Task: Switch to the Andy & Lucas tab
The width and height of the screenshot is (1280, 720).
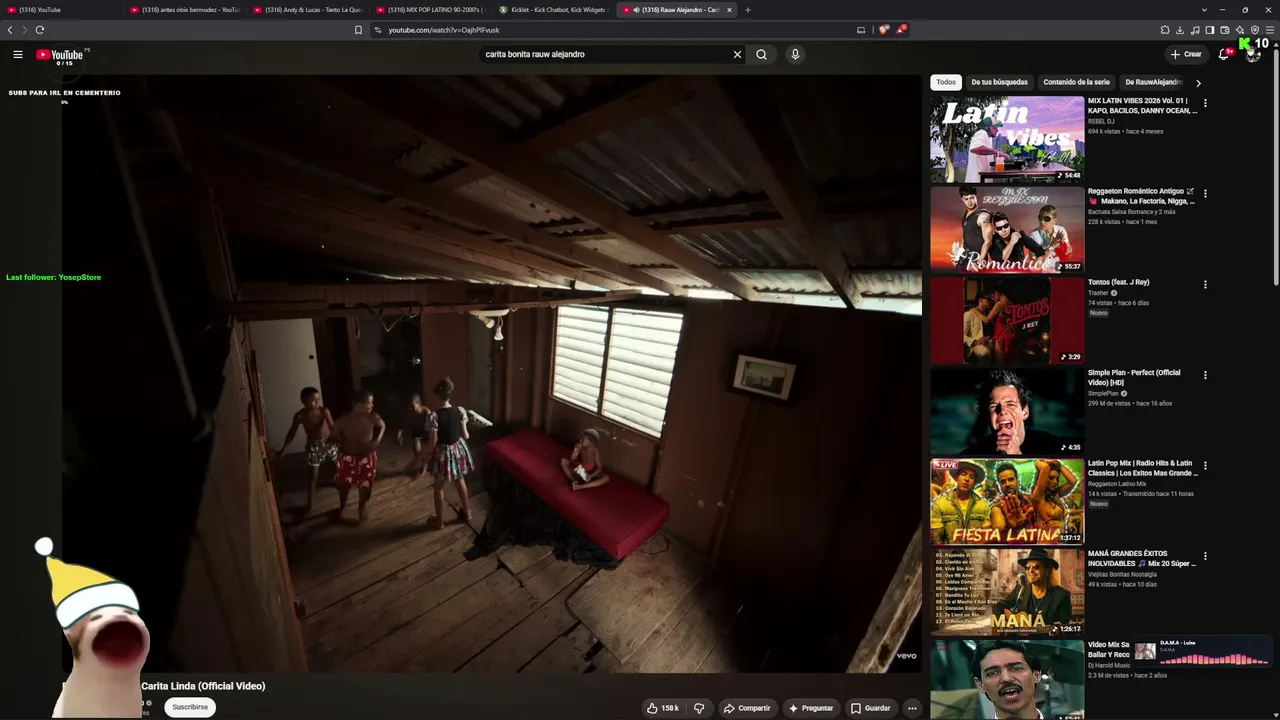Action: click(x=309, y=10)
